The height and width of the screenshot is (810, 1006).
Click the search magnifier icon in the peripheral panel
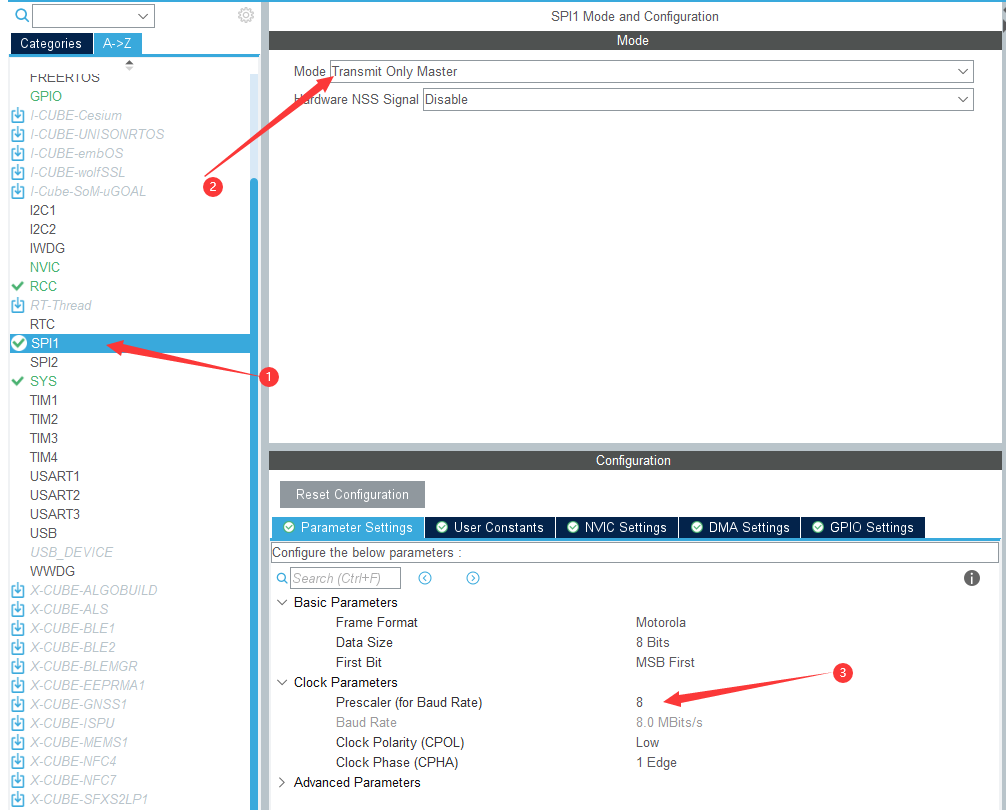click(21, 15)
